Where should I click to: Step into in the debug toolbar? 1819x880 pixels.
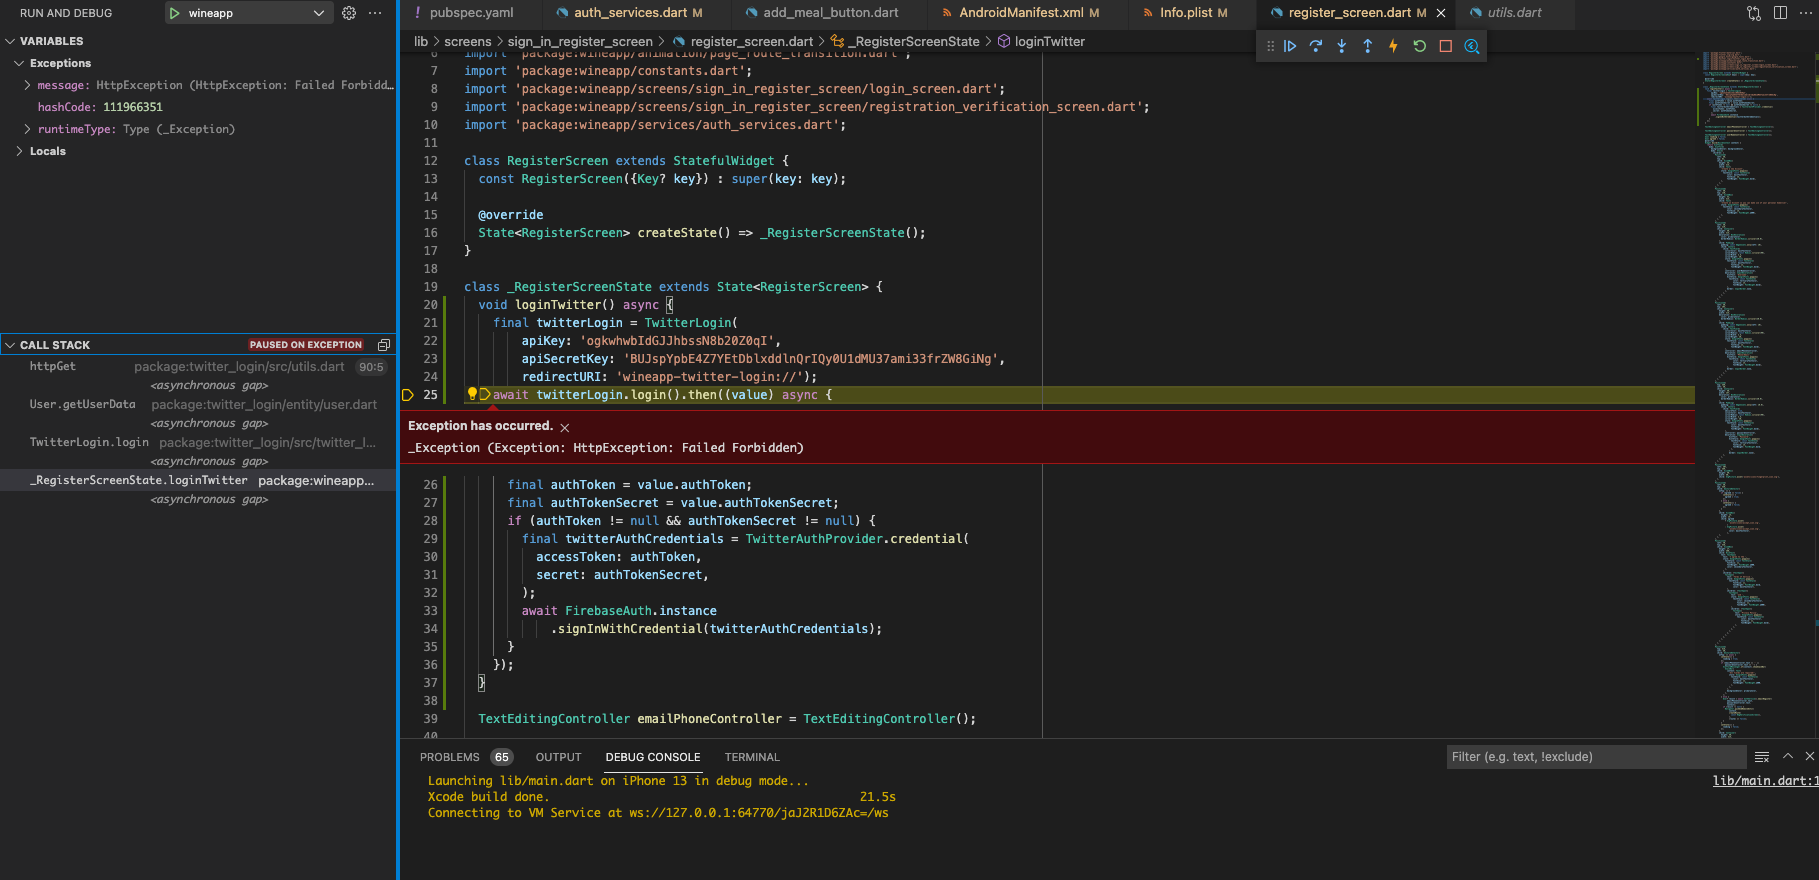point(1342,46)
